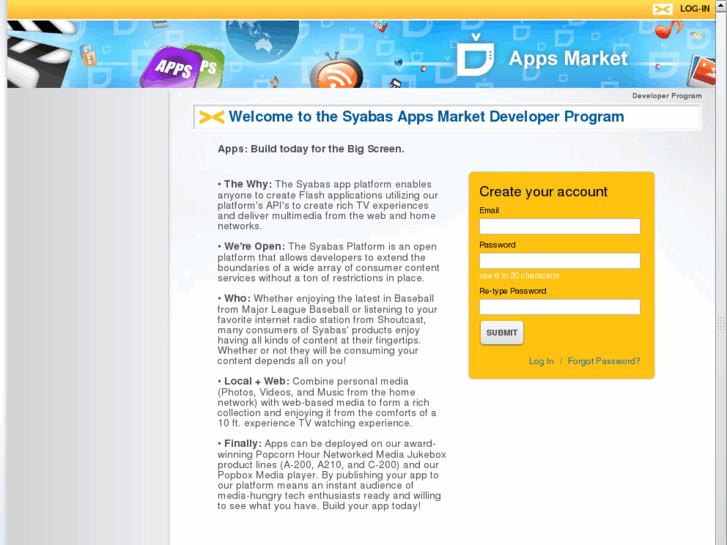Click 'Local + Web:' bullet heading

[x=256, y=381]
